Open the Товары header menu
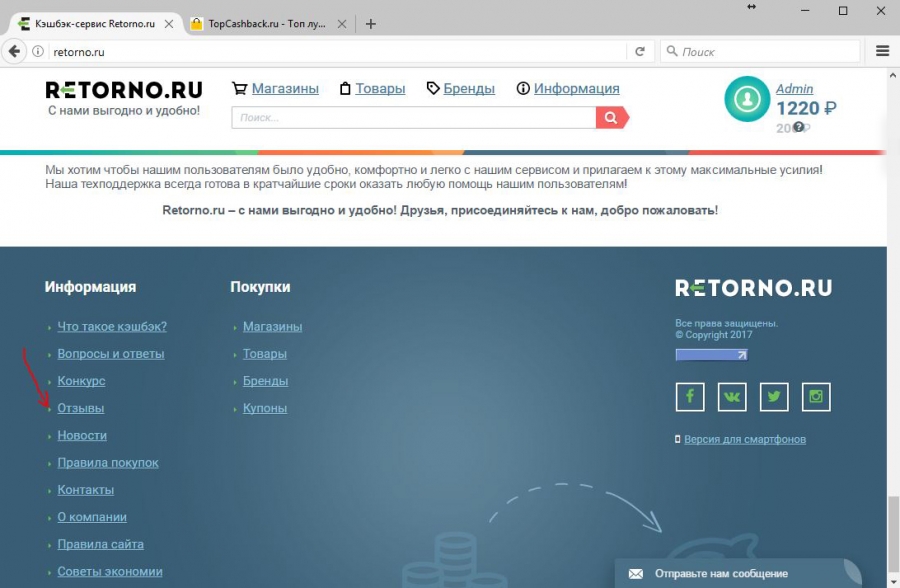 point(380,88)
